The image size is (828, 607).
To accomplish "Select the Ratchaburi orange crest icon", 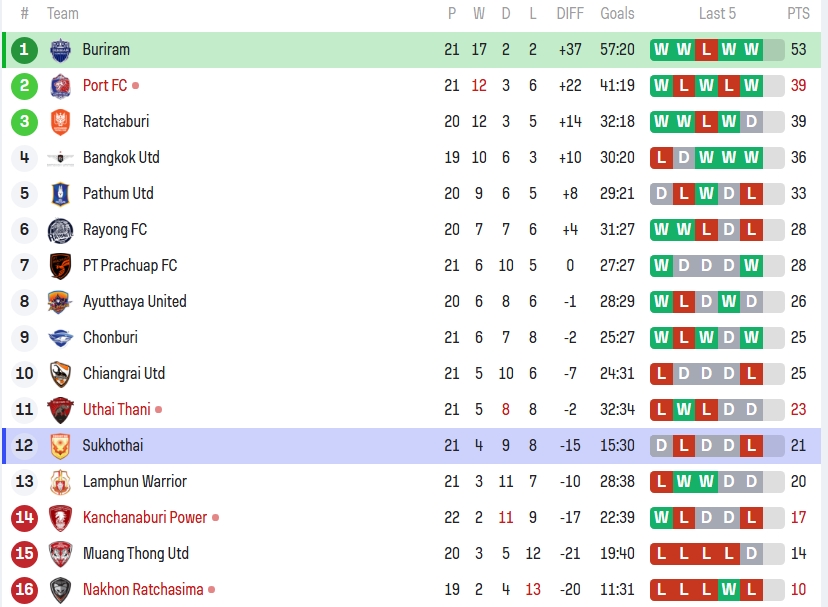I will (60, 122).
